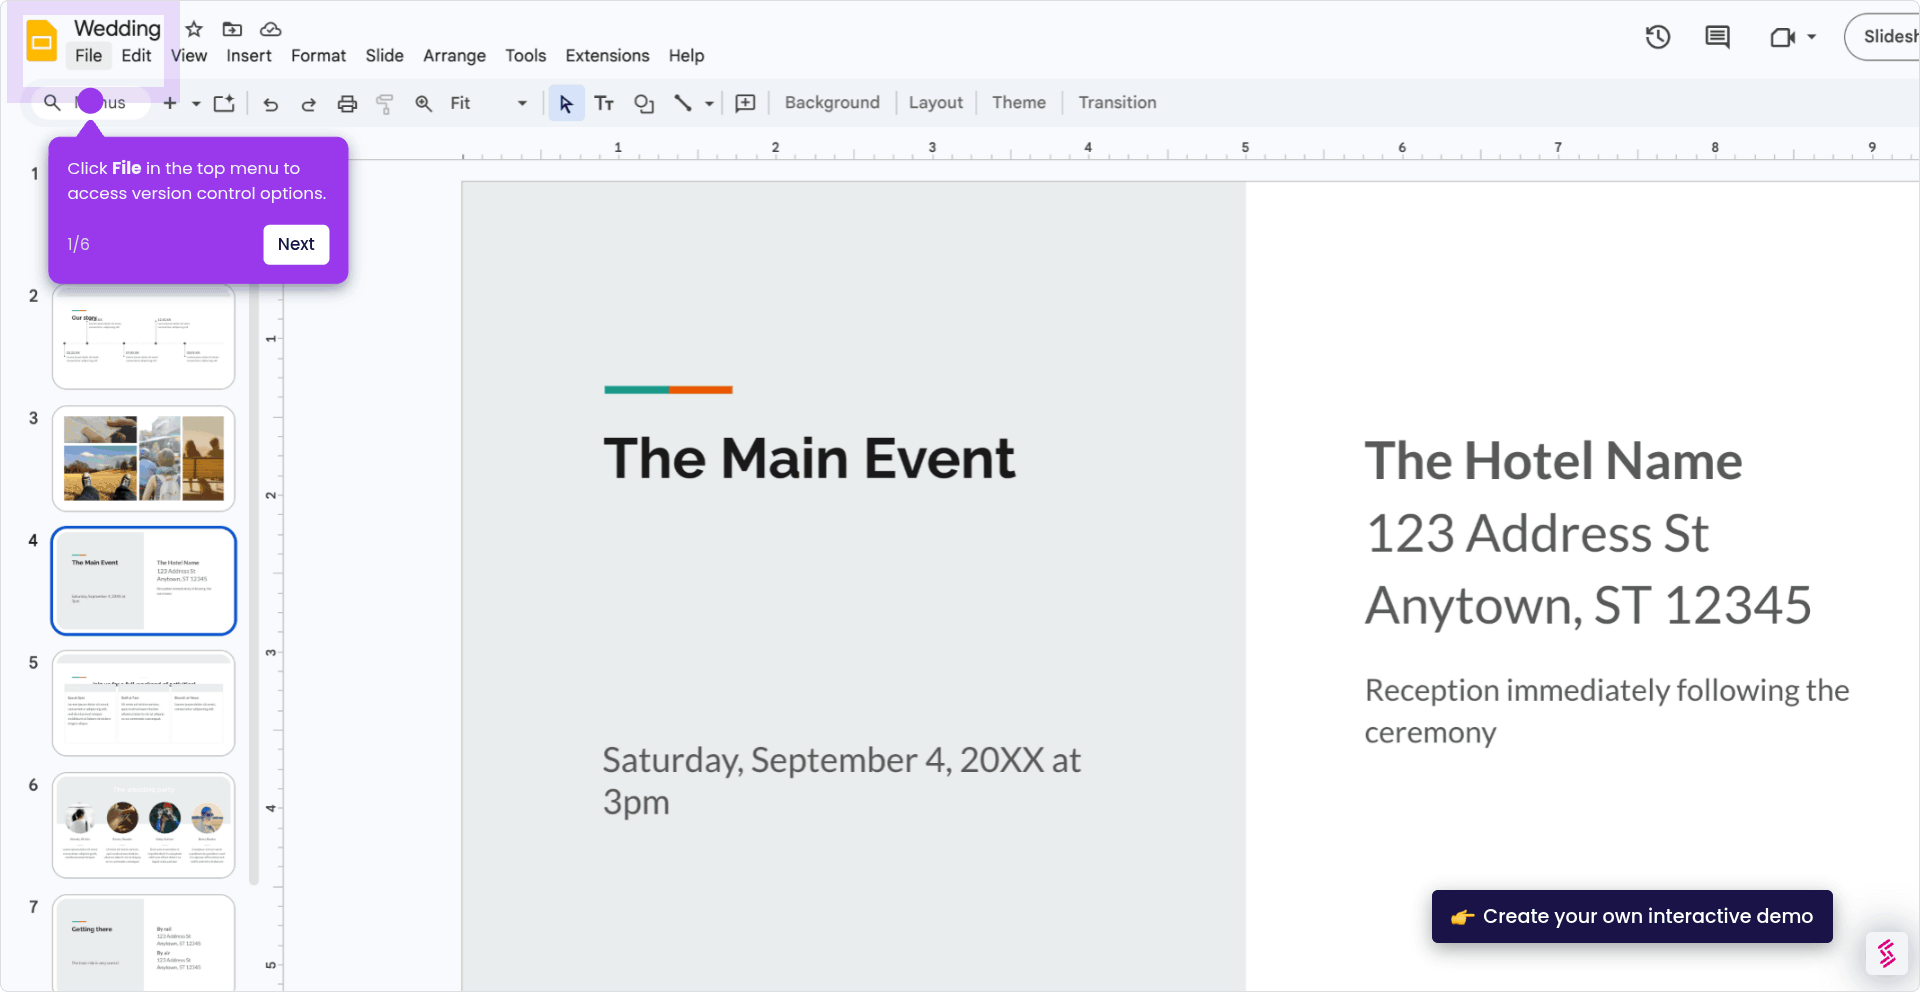This screenshot has width=1920, height=992.
Task: Click the Slideshow button
Action: pos(1883,37)
